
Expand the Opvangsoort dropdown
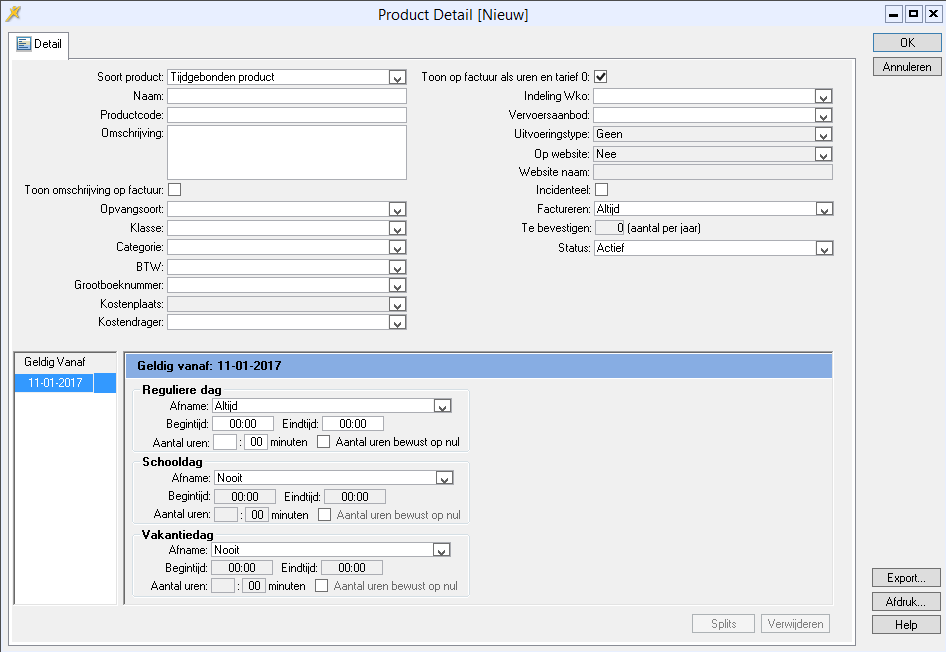397,210
